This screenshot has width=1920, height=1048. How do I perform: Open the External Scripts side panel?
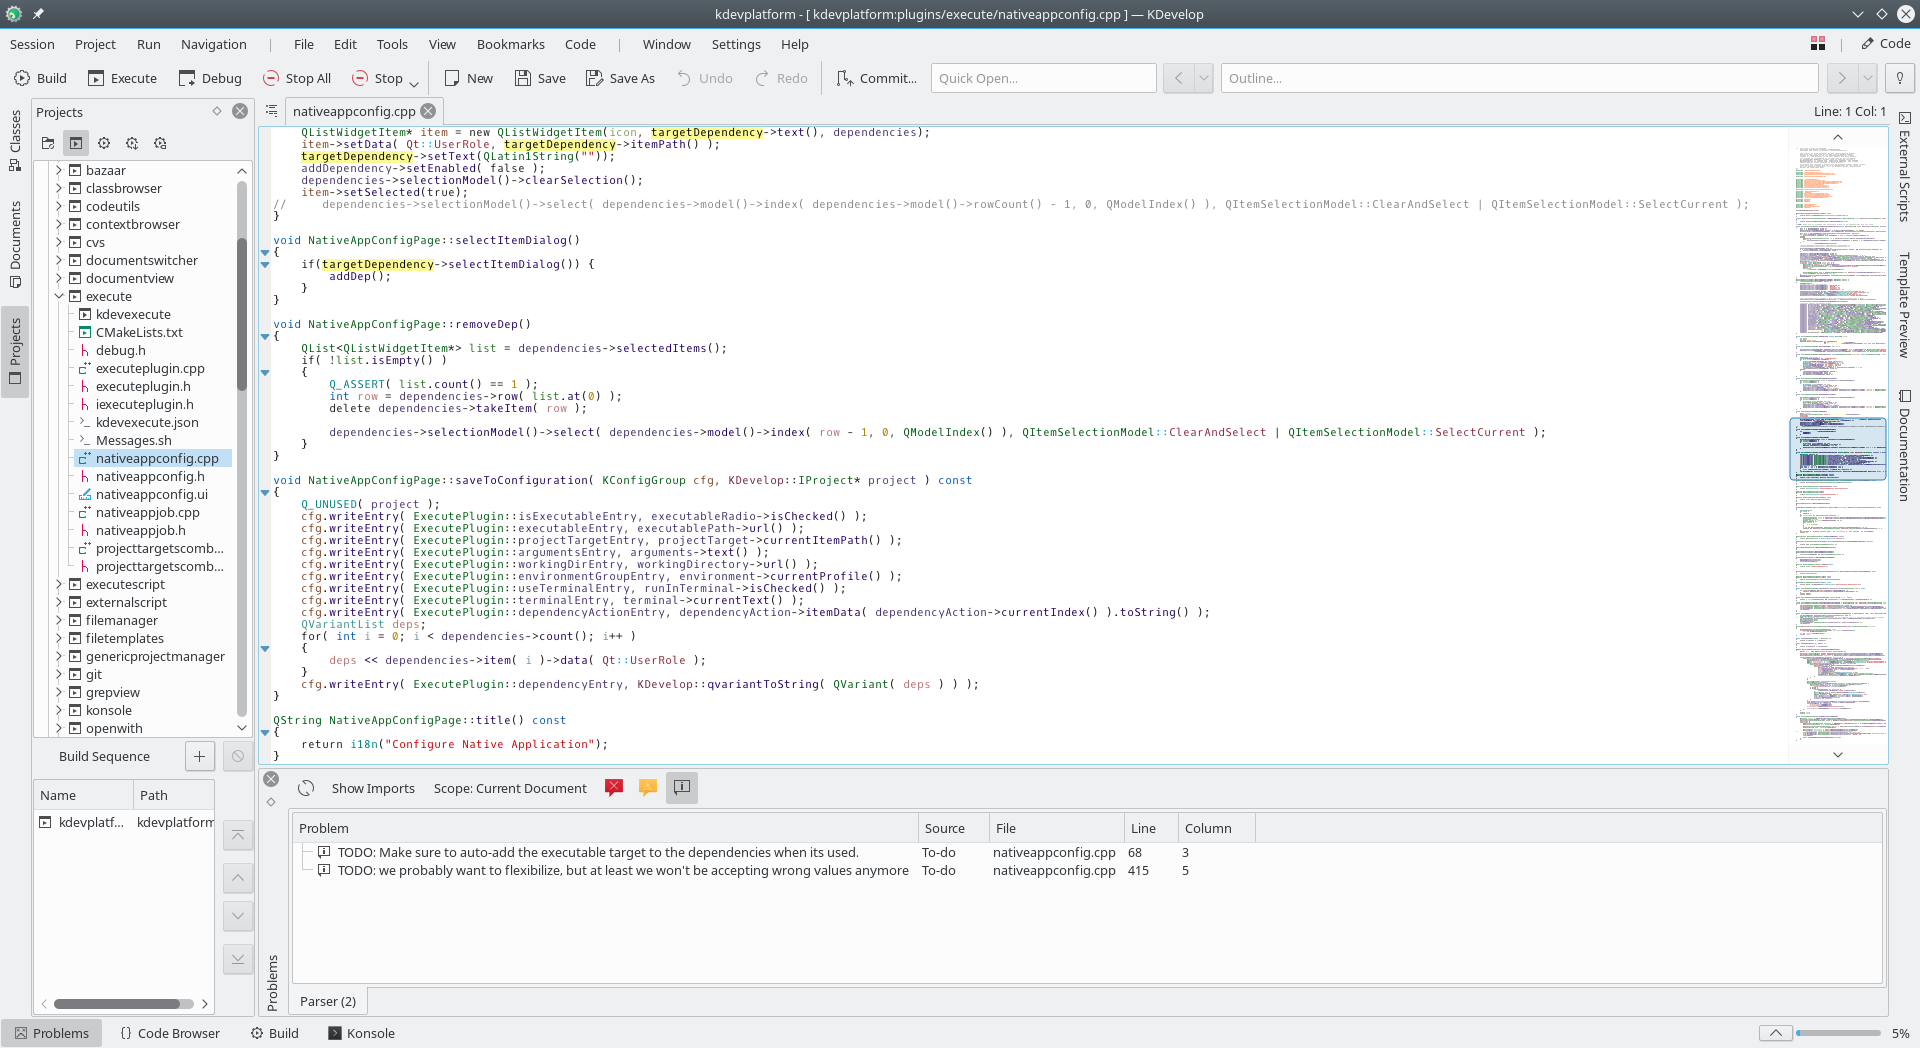point(1904,167)
